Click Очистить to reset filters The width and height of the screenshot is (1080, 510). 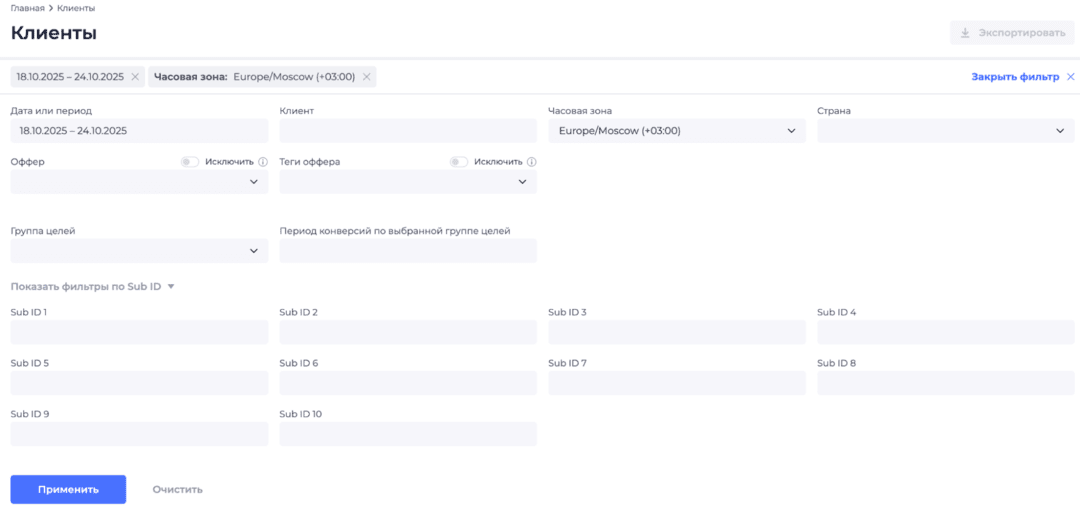(178, 490)
